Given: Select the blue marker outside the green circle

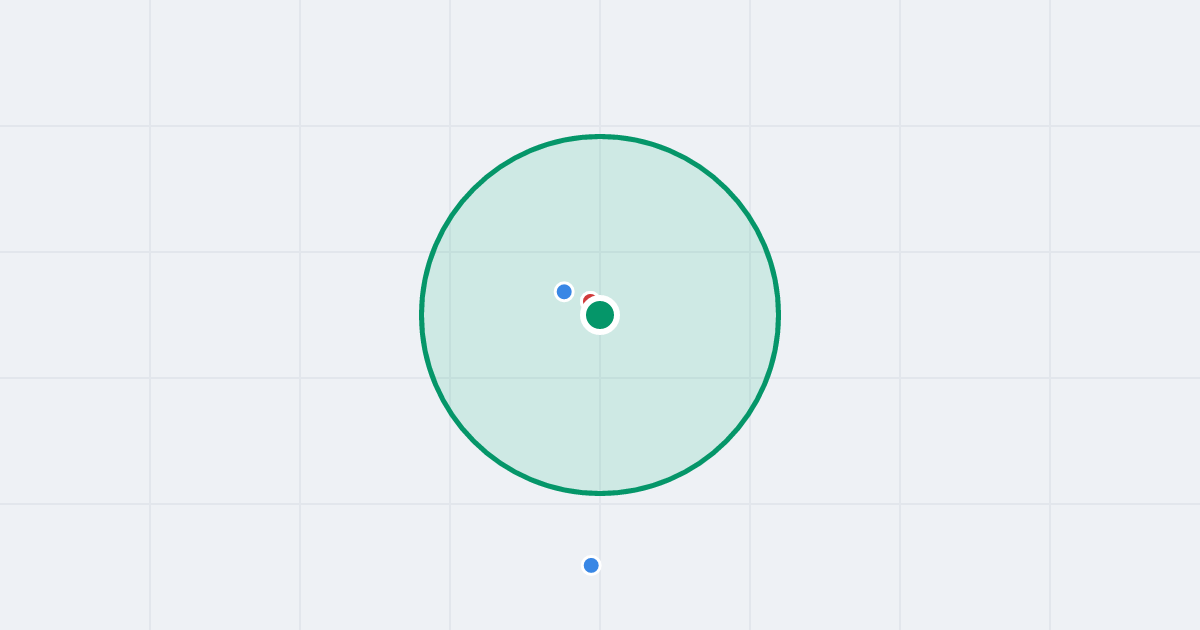Looking at the screenshot, I should (x=591, y=565).
